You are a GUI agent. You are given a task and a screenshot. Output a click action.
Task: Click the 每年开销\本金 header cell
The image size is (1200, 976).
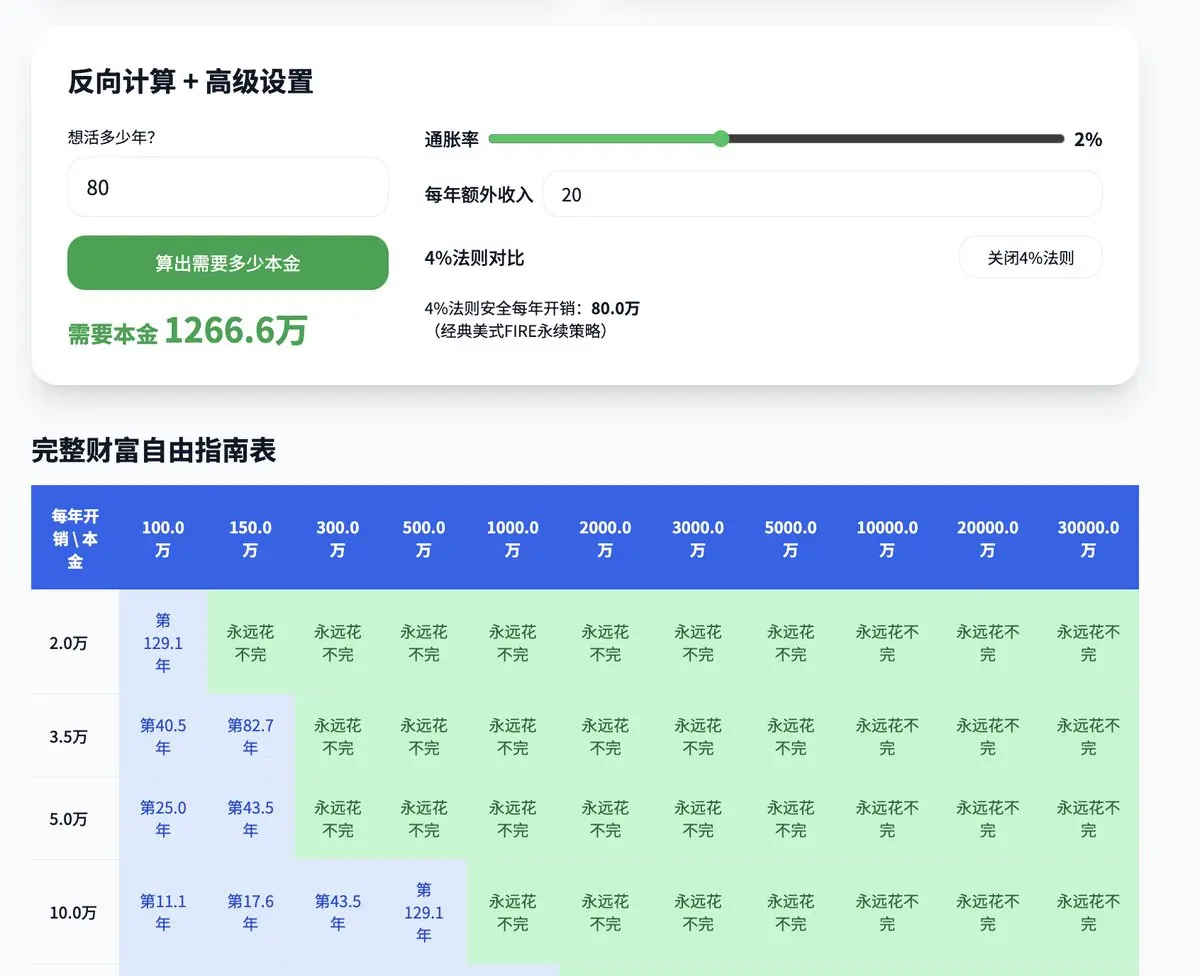(75, 538)
